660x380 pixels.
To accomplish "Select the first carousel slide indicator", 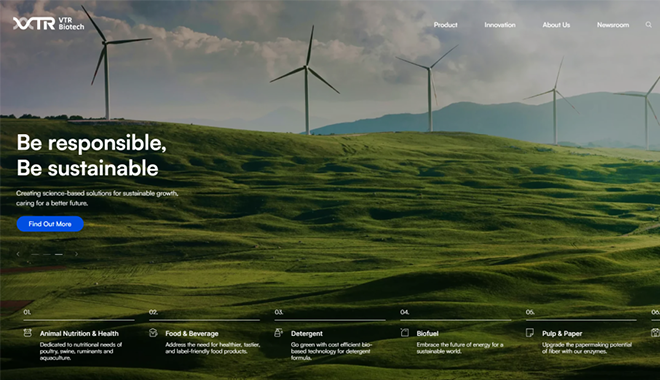I will pyautogui.click(x=35, y=254).
